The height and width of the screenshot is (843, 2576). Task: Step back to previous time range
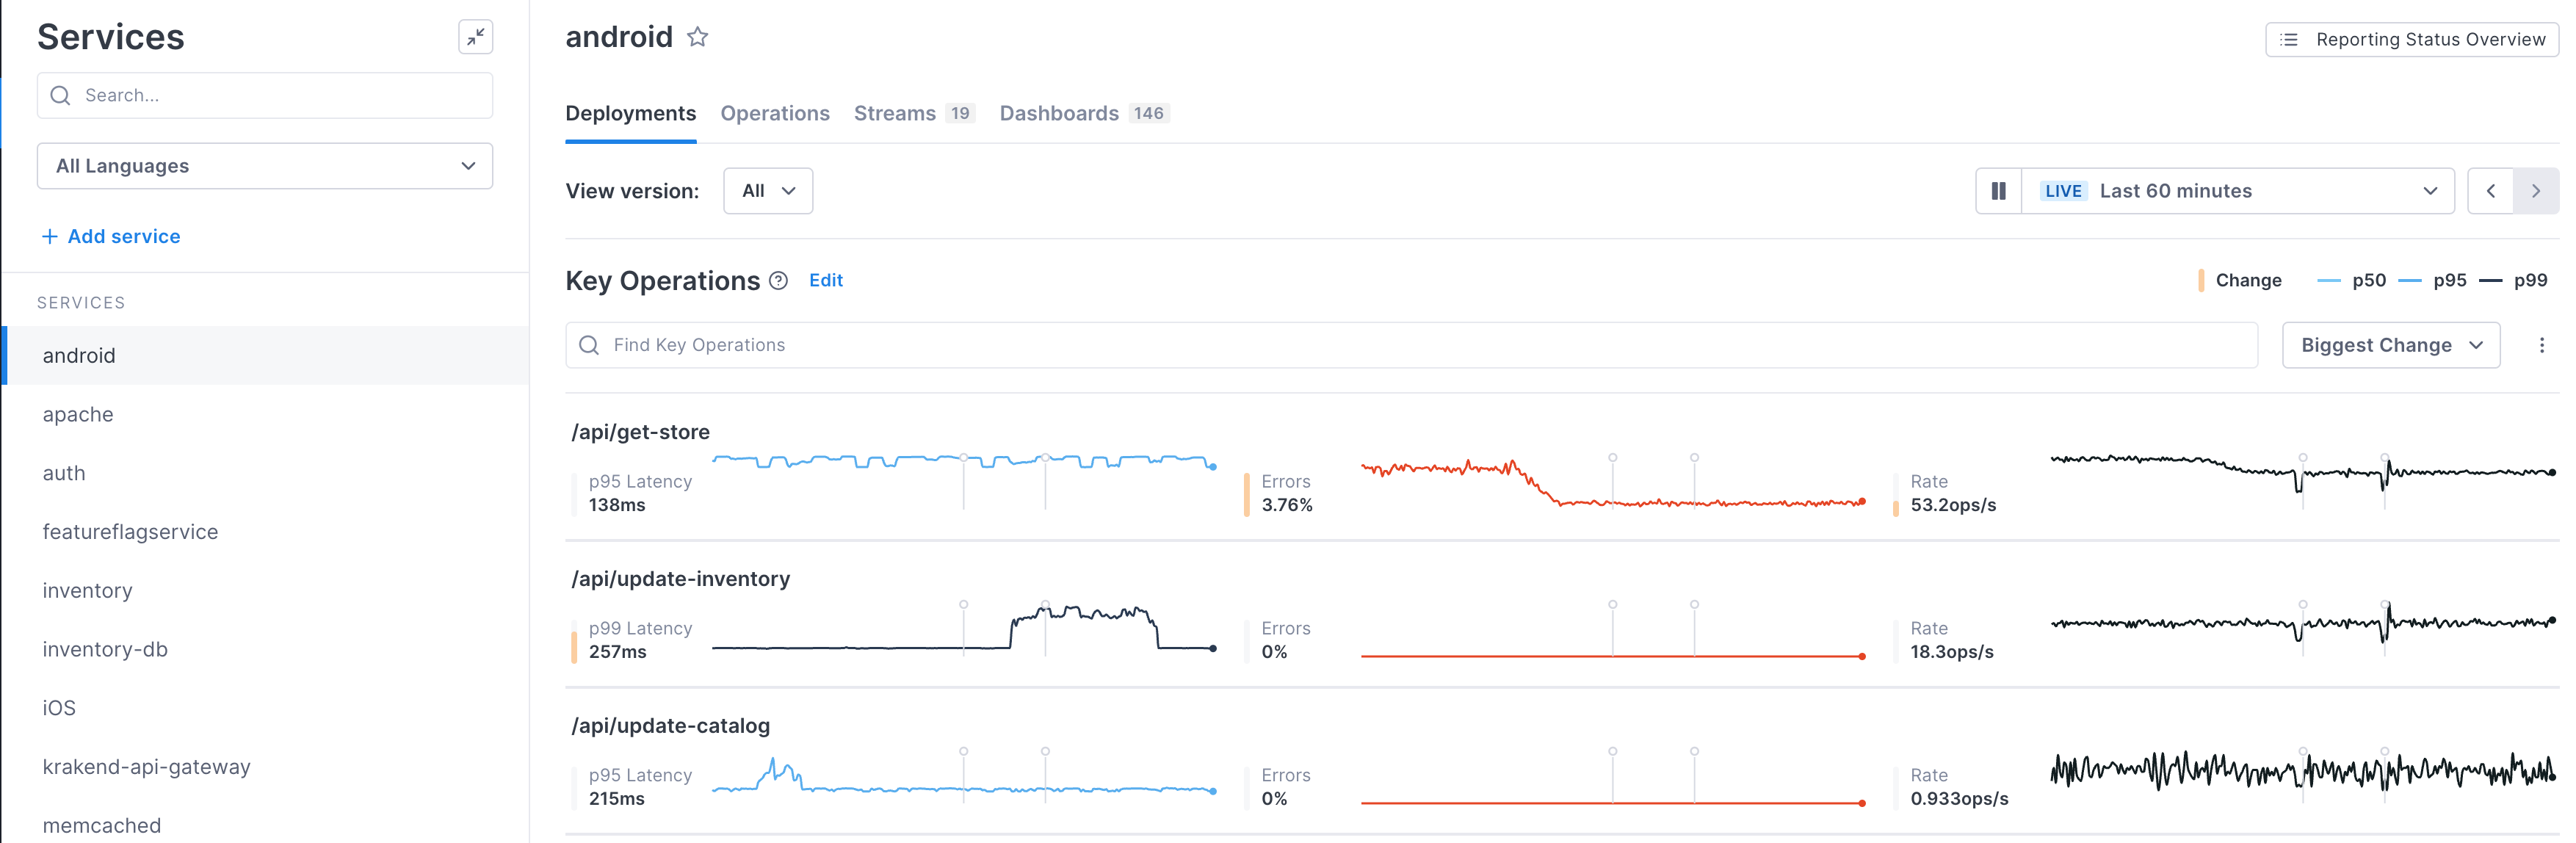(2491, 190)
